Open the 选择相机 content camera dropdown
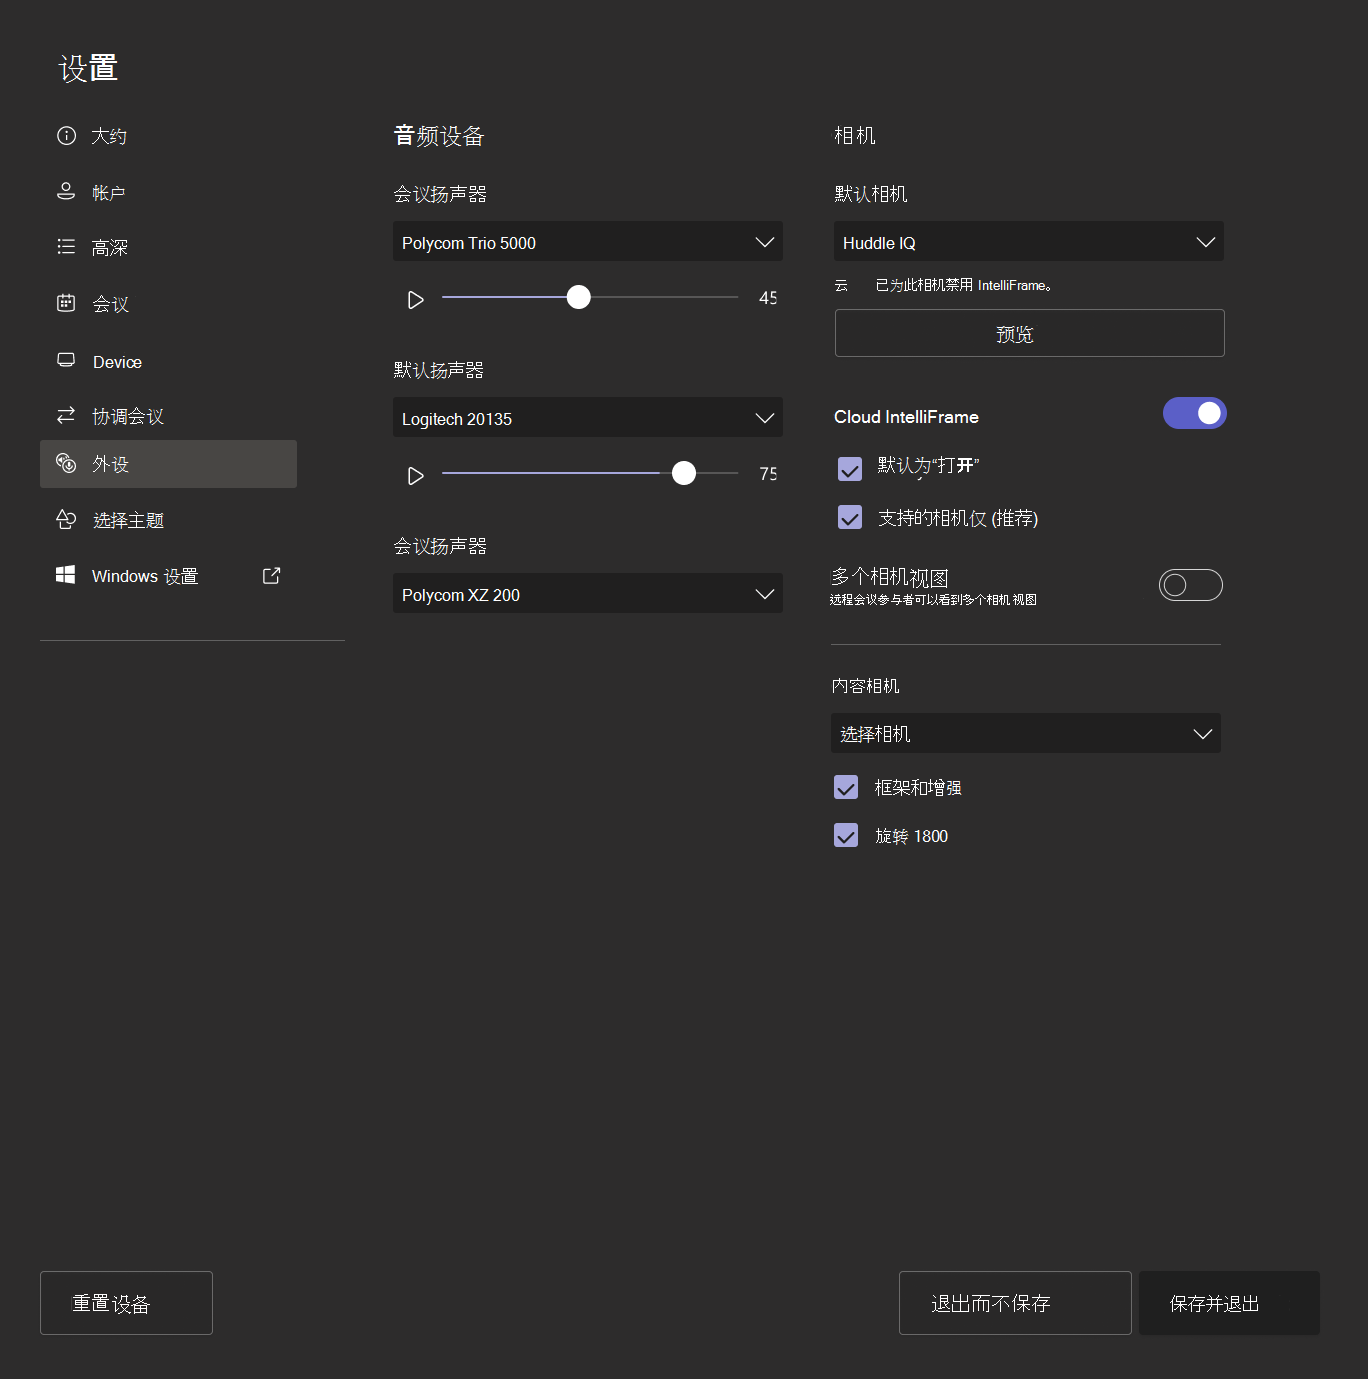1368x1379 pixels. tap(1026, 733)
